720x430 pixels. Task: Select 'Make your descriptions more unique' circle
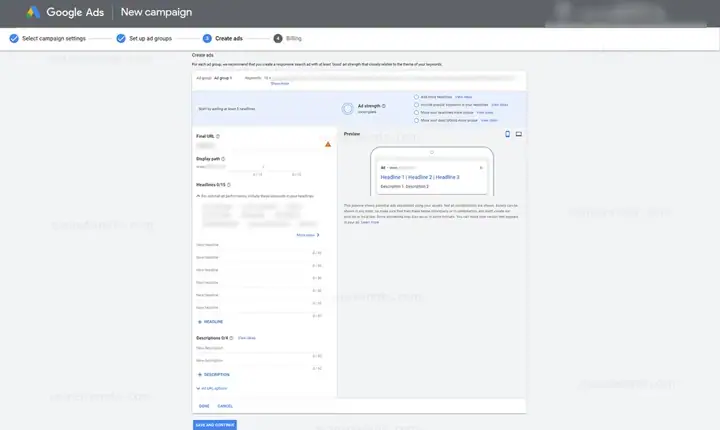(416, 120)
